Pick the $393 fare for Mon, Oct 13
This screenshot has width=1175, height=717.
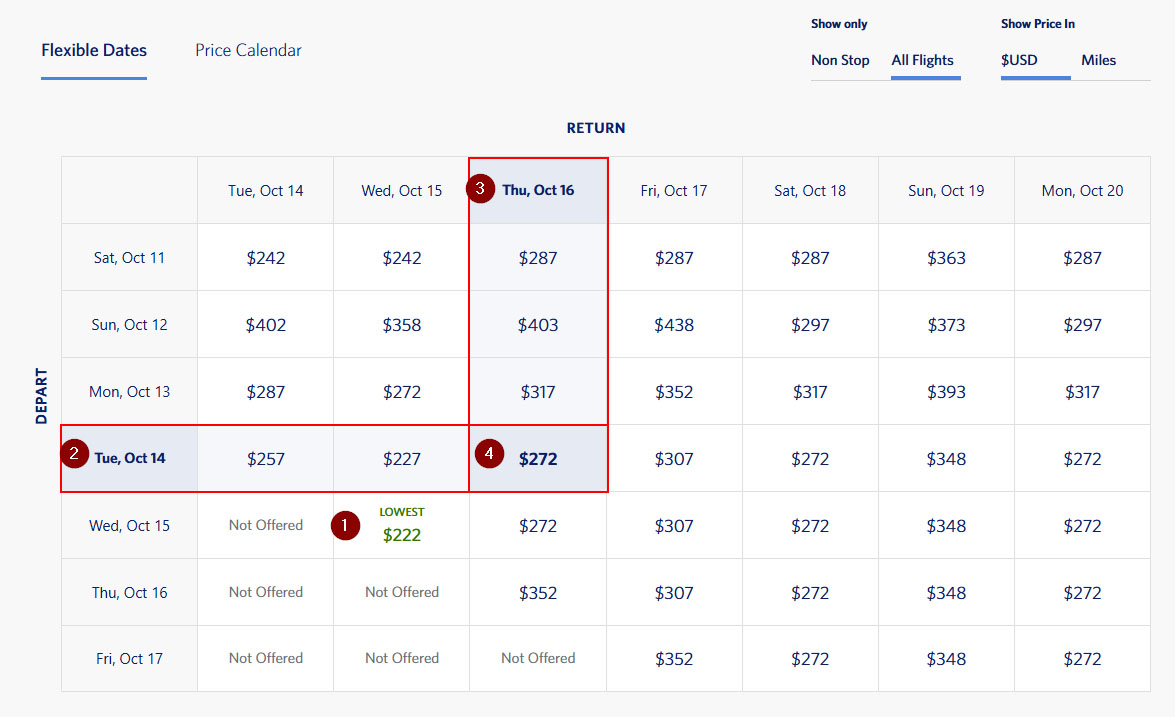click(946, 392)
